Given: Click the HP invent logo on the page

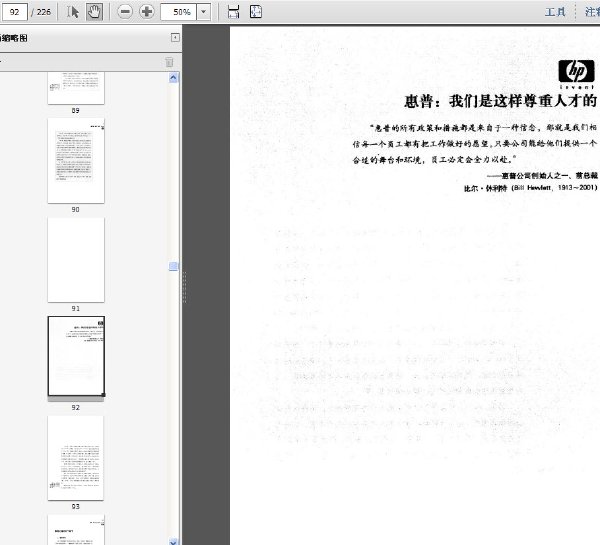Looking at the screenshot, I should pos(576,74).
